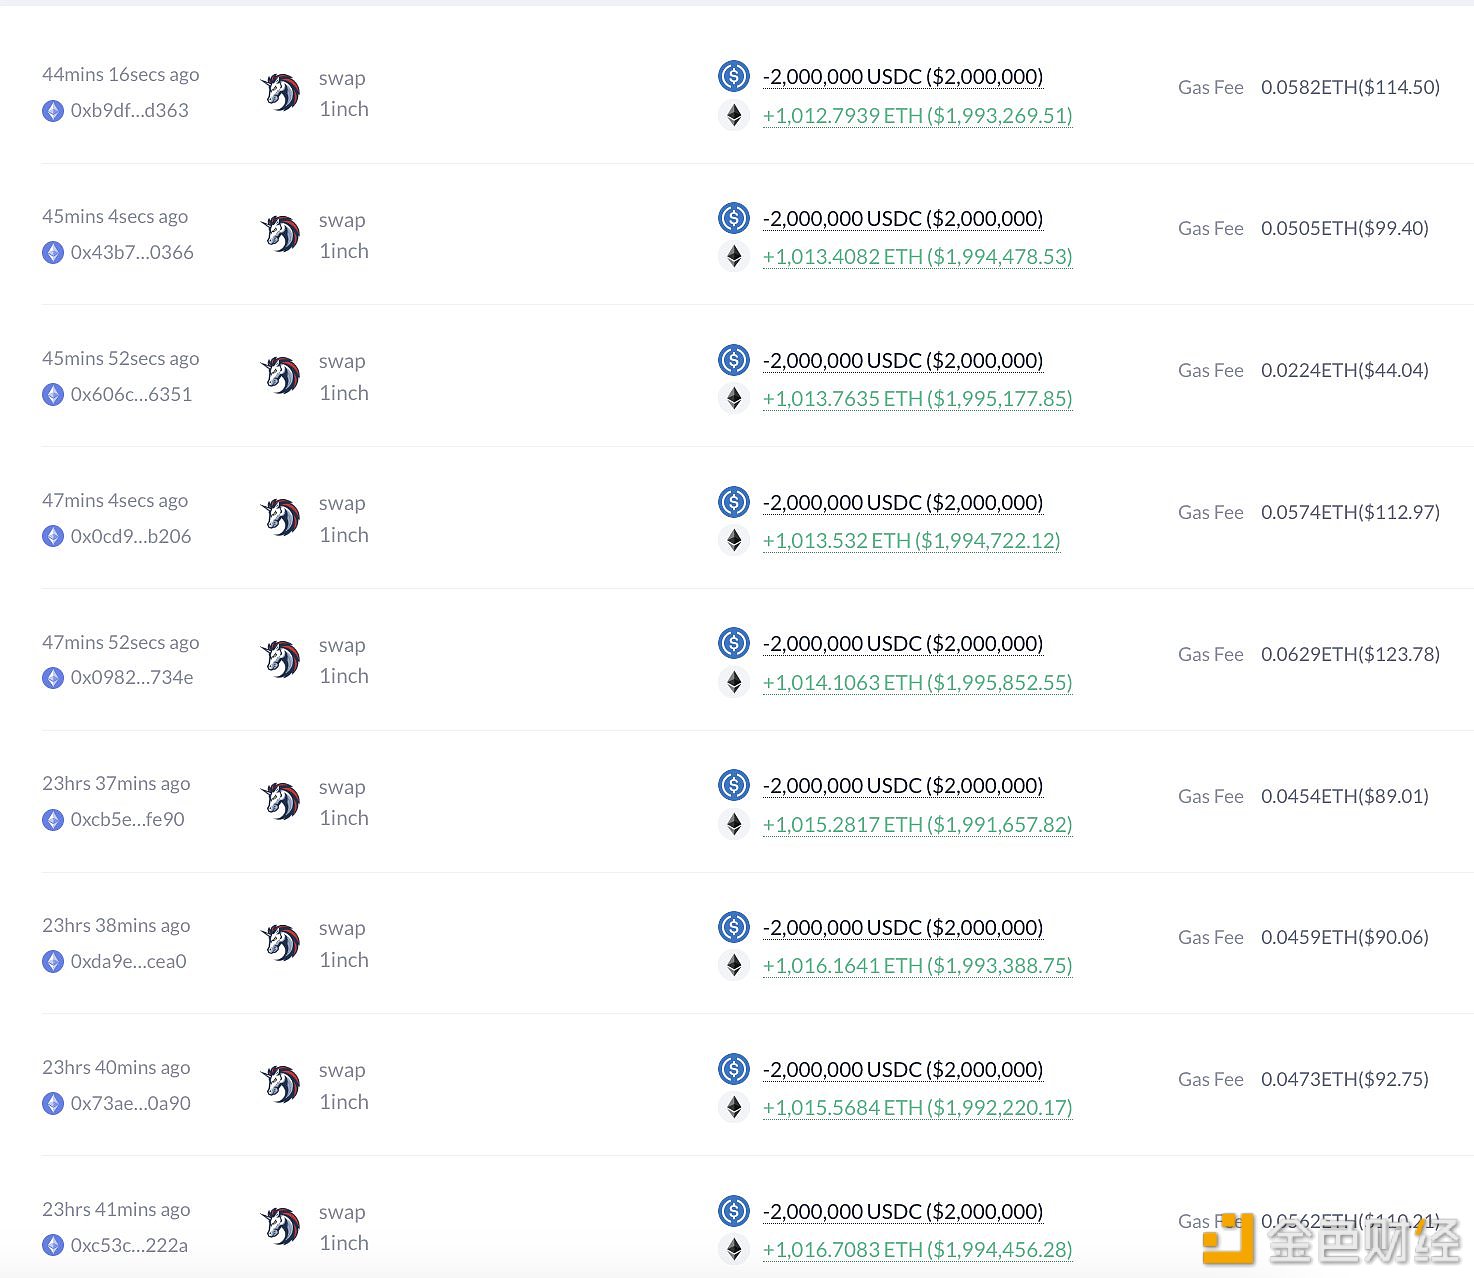This screenshot has width=1474, height=1278.
Task: Open the USDC token icon in the 23hrs 41mins ago row
Action: 734,1211
